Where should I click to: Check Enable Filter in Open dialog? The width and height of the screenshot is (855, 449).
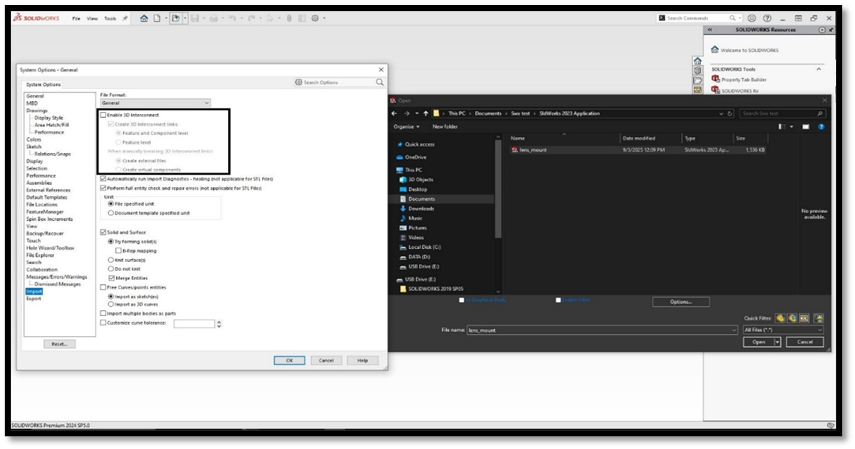click(x=558, y=300)
